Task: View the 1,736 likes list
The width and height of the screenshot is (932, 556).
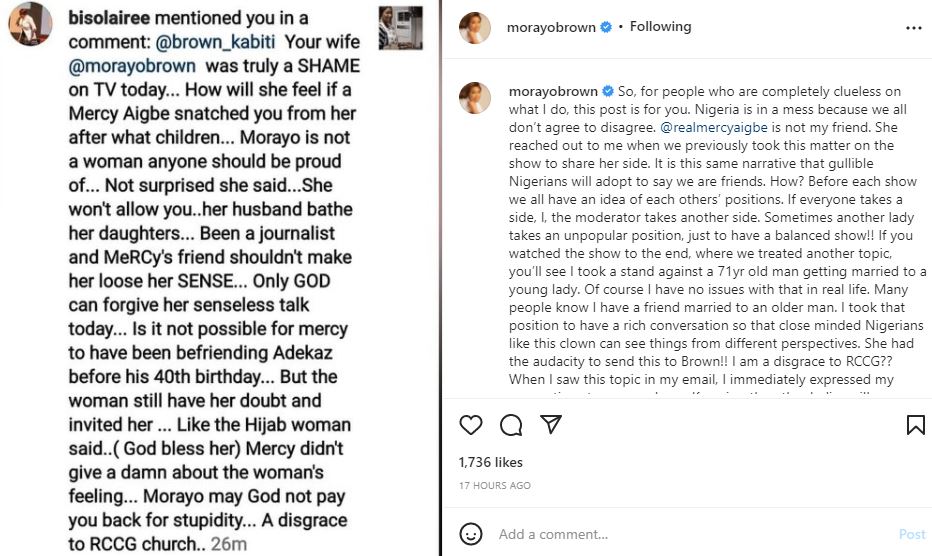Action: coord(490,463)
